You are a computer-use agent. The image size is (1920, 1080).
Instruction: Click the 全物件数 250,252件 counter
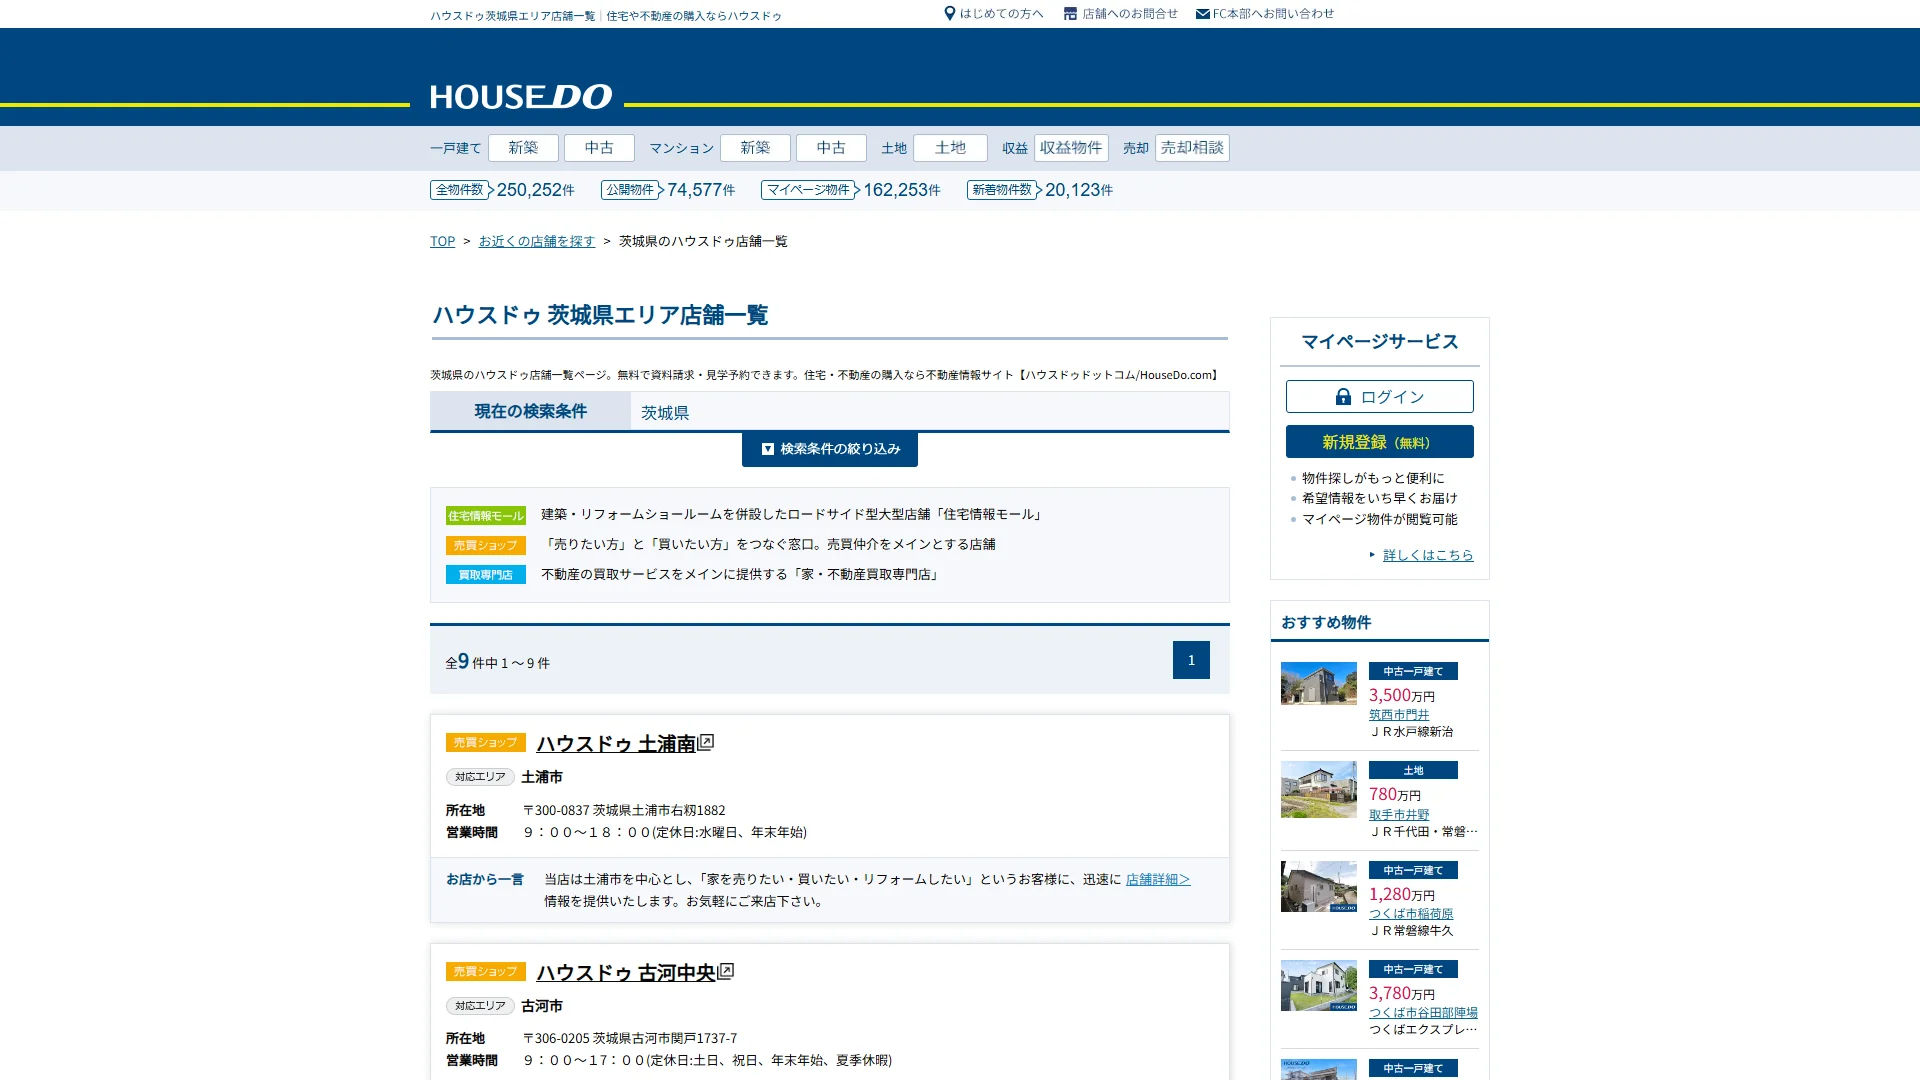(502, 190)
